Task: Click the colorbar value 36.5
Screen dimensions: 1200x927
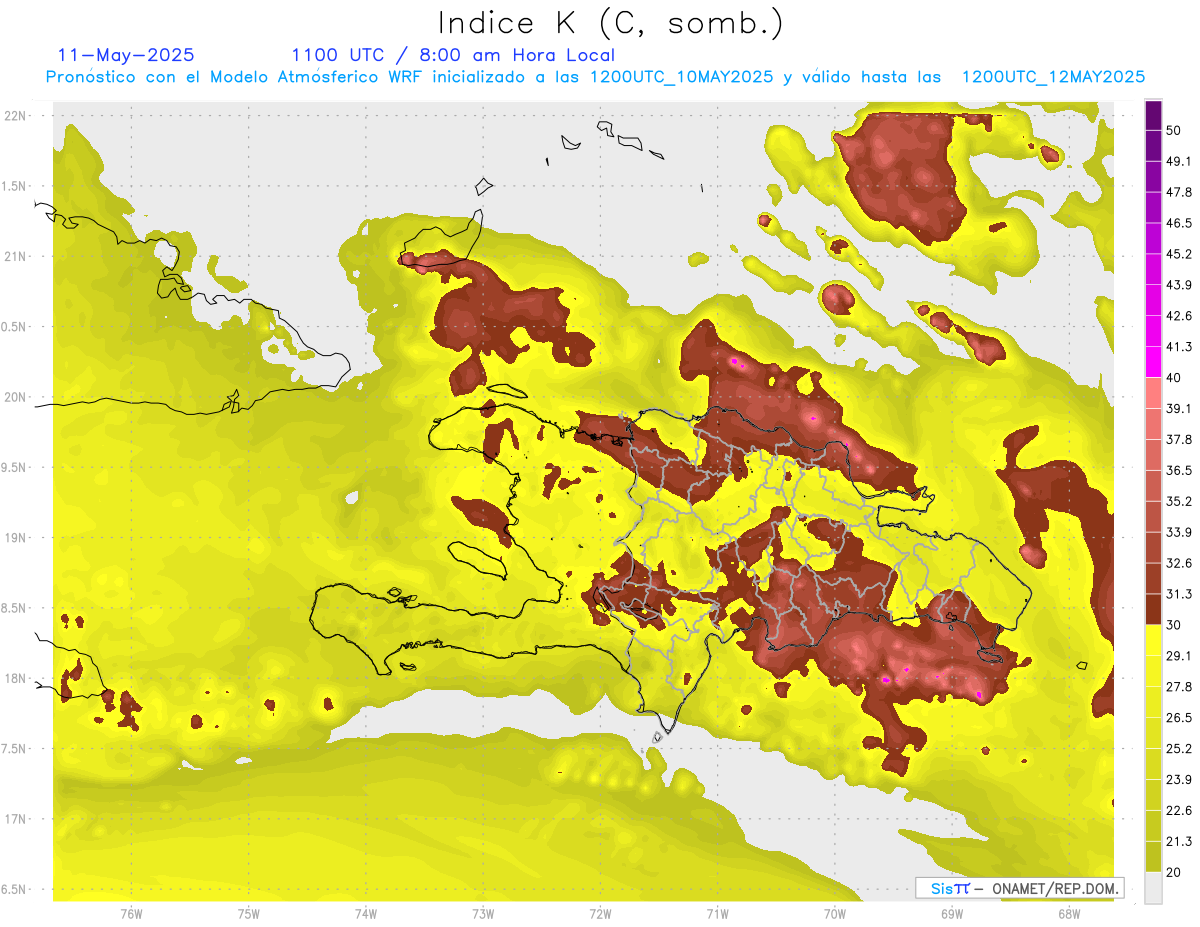Action: pos(1178,470)
